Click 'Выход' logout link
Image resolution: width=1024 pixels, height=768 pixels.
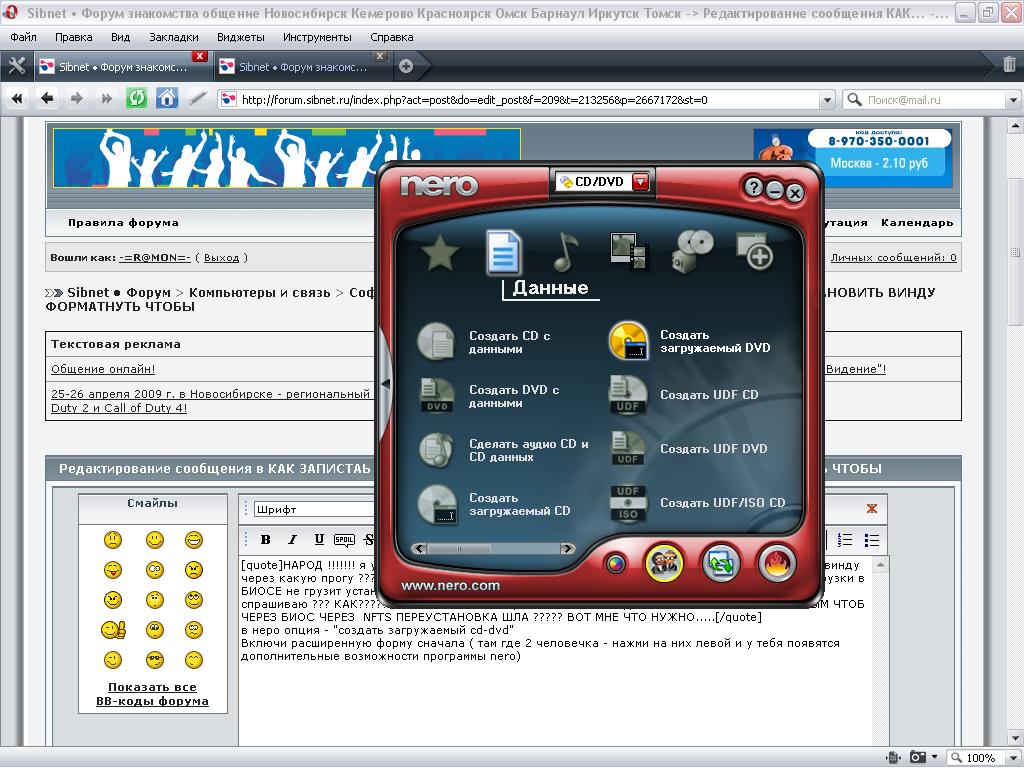[x=221, y=258]
